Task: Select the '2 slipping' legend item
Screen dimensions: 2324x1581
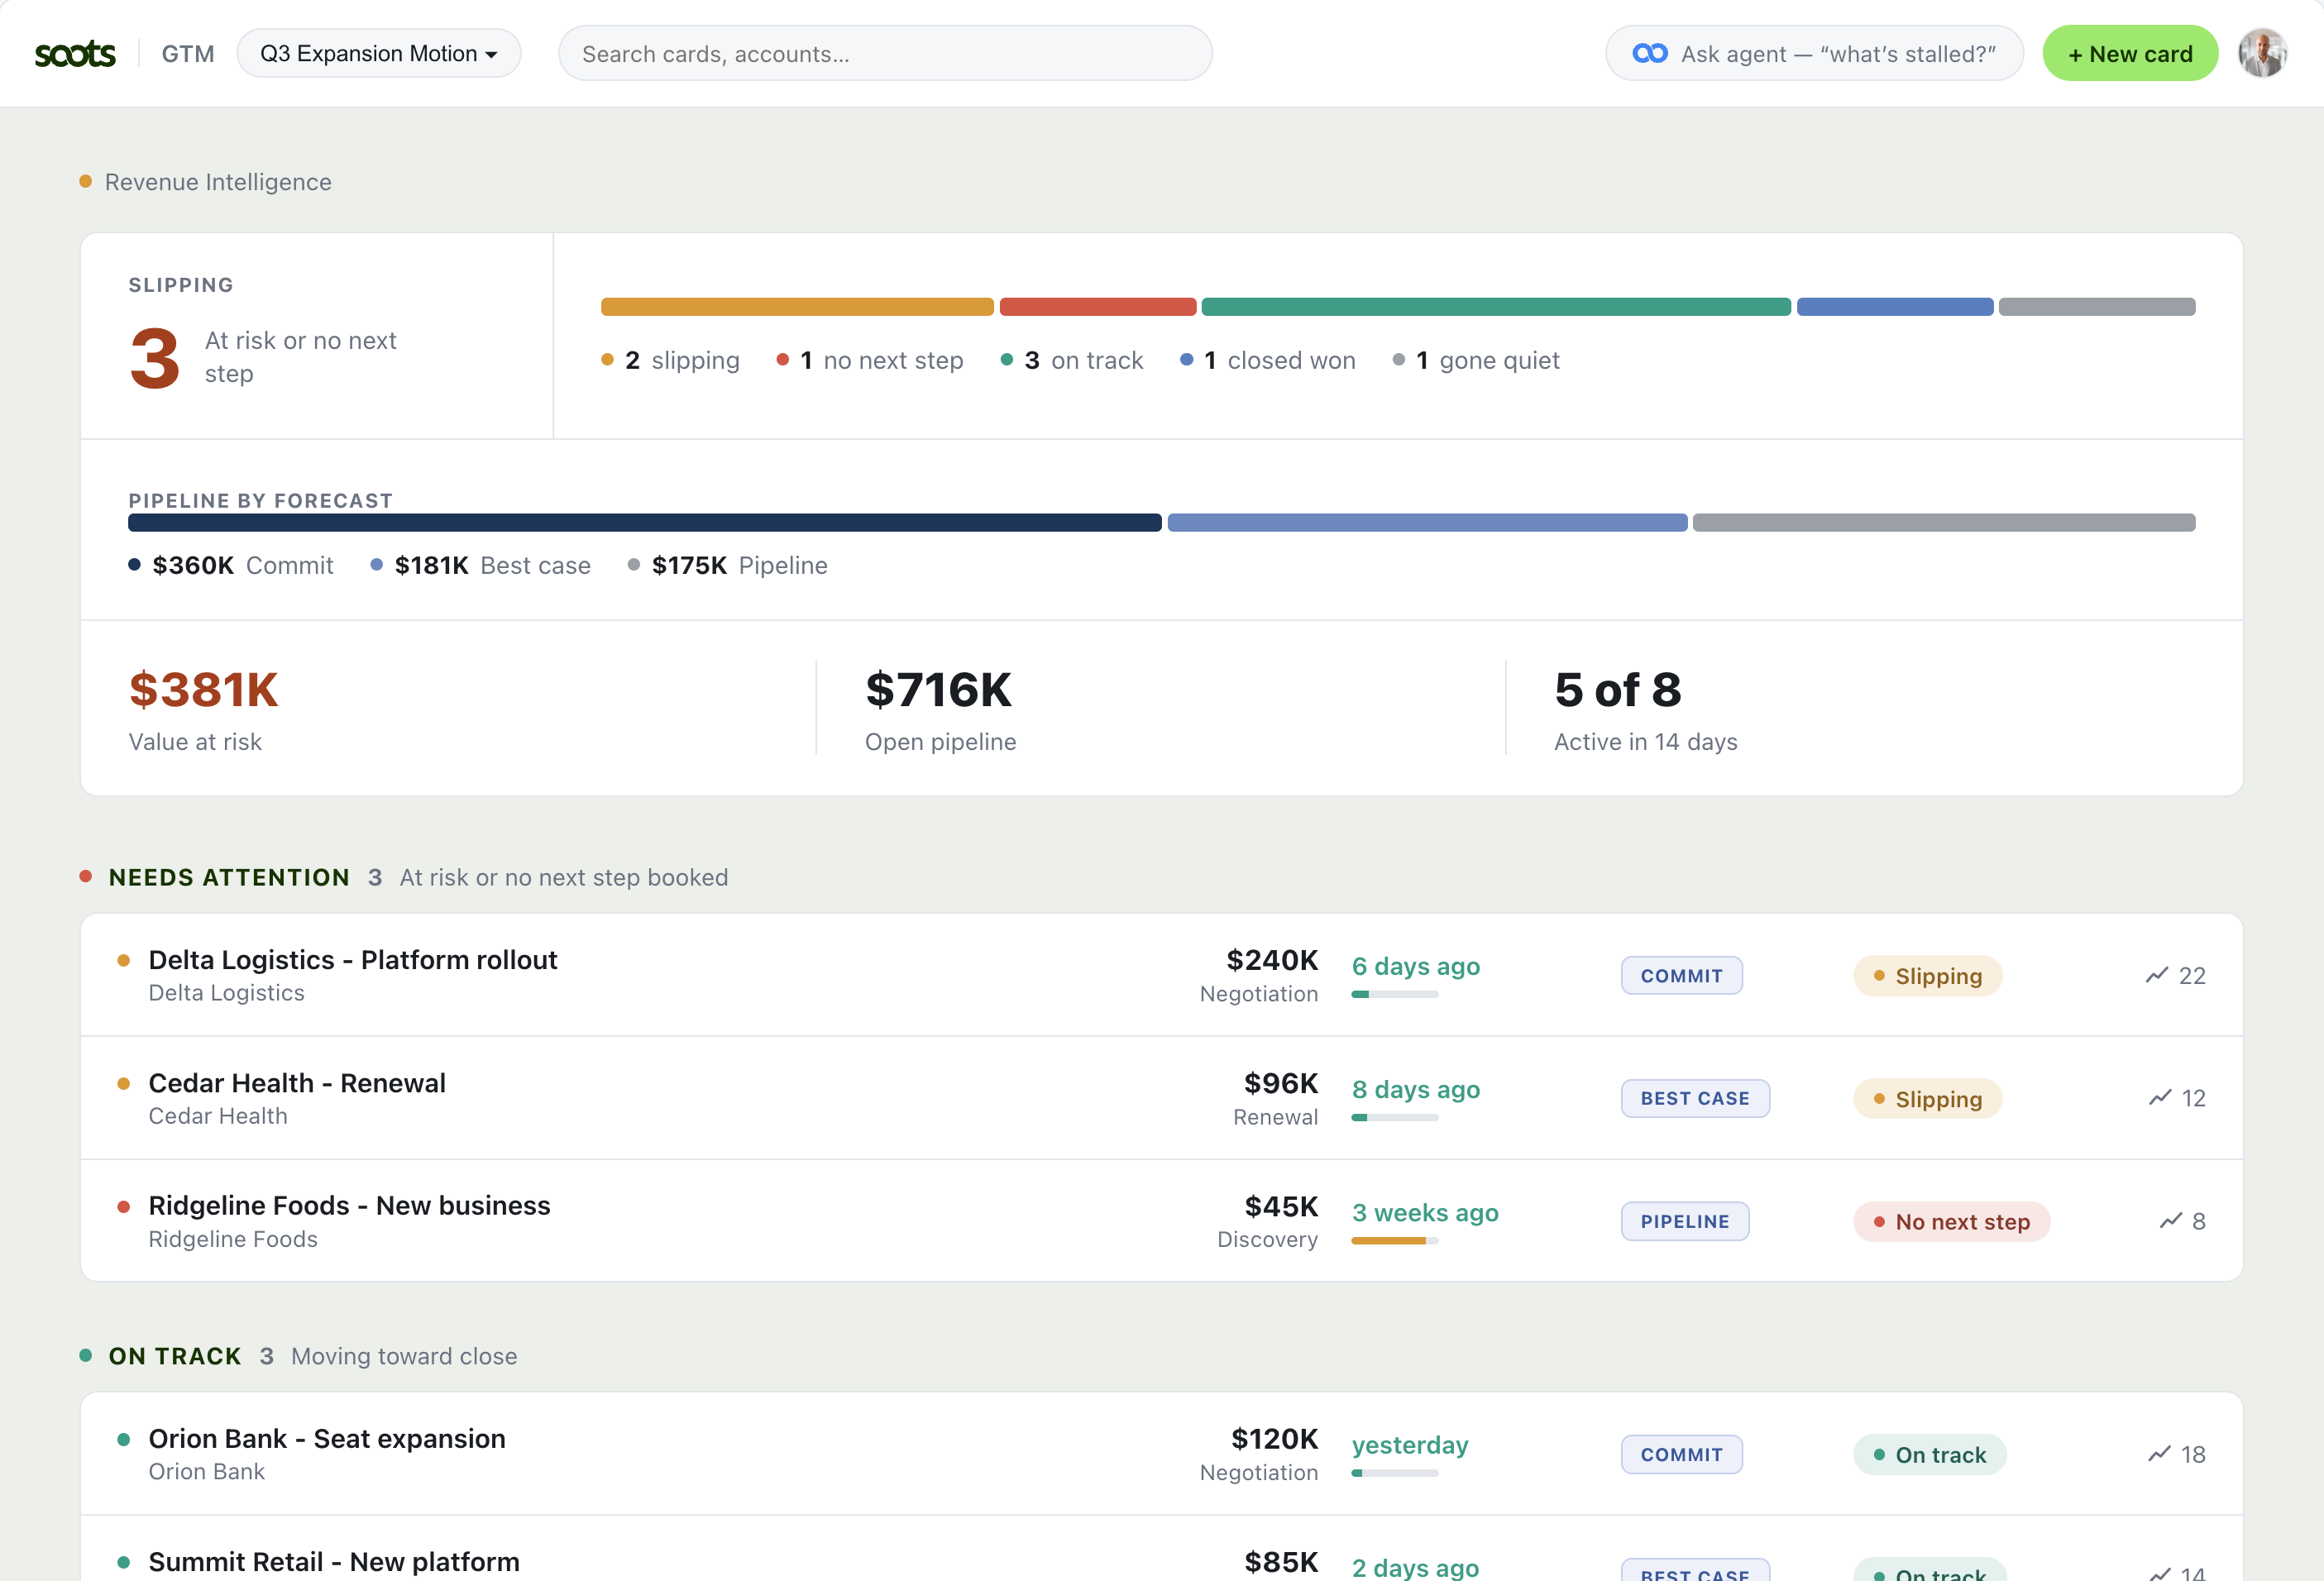Action: pos(671,361)
